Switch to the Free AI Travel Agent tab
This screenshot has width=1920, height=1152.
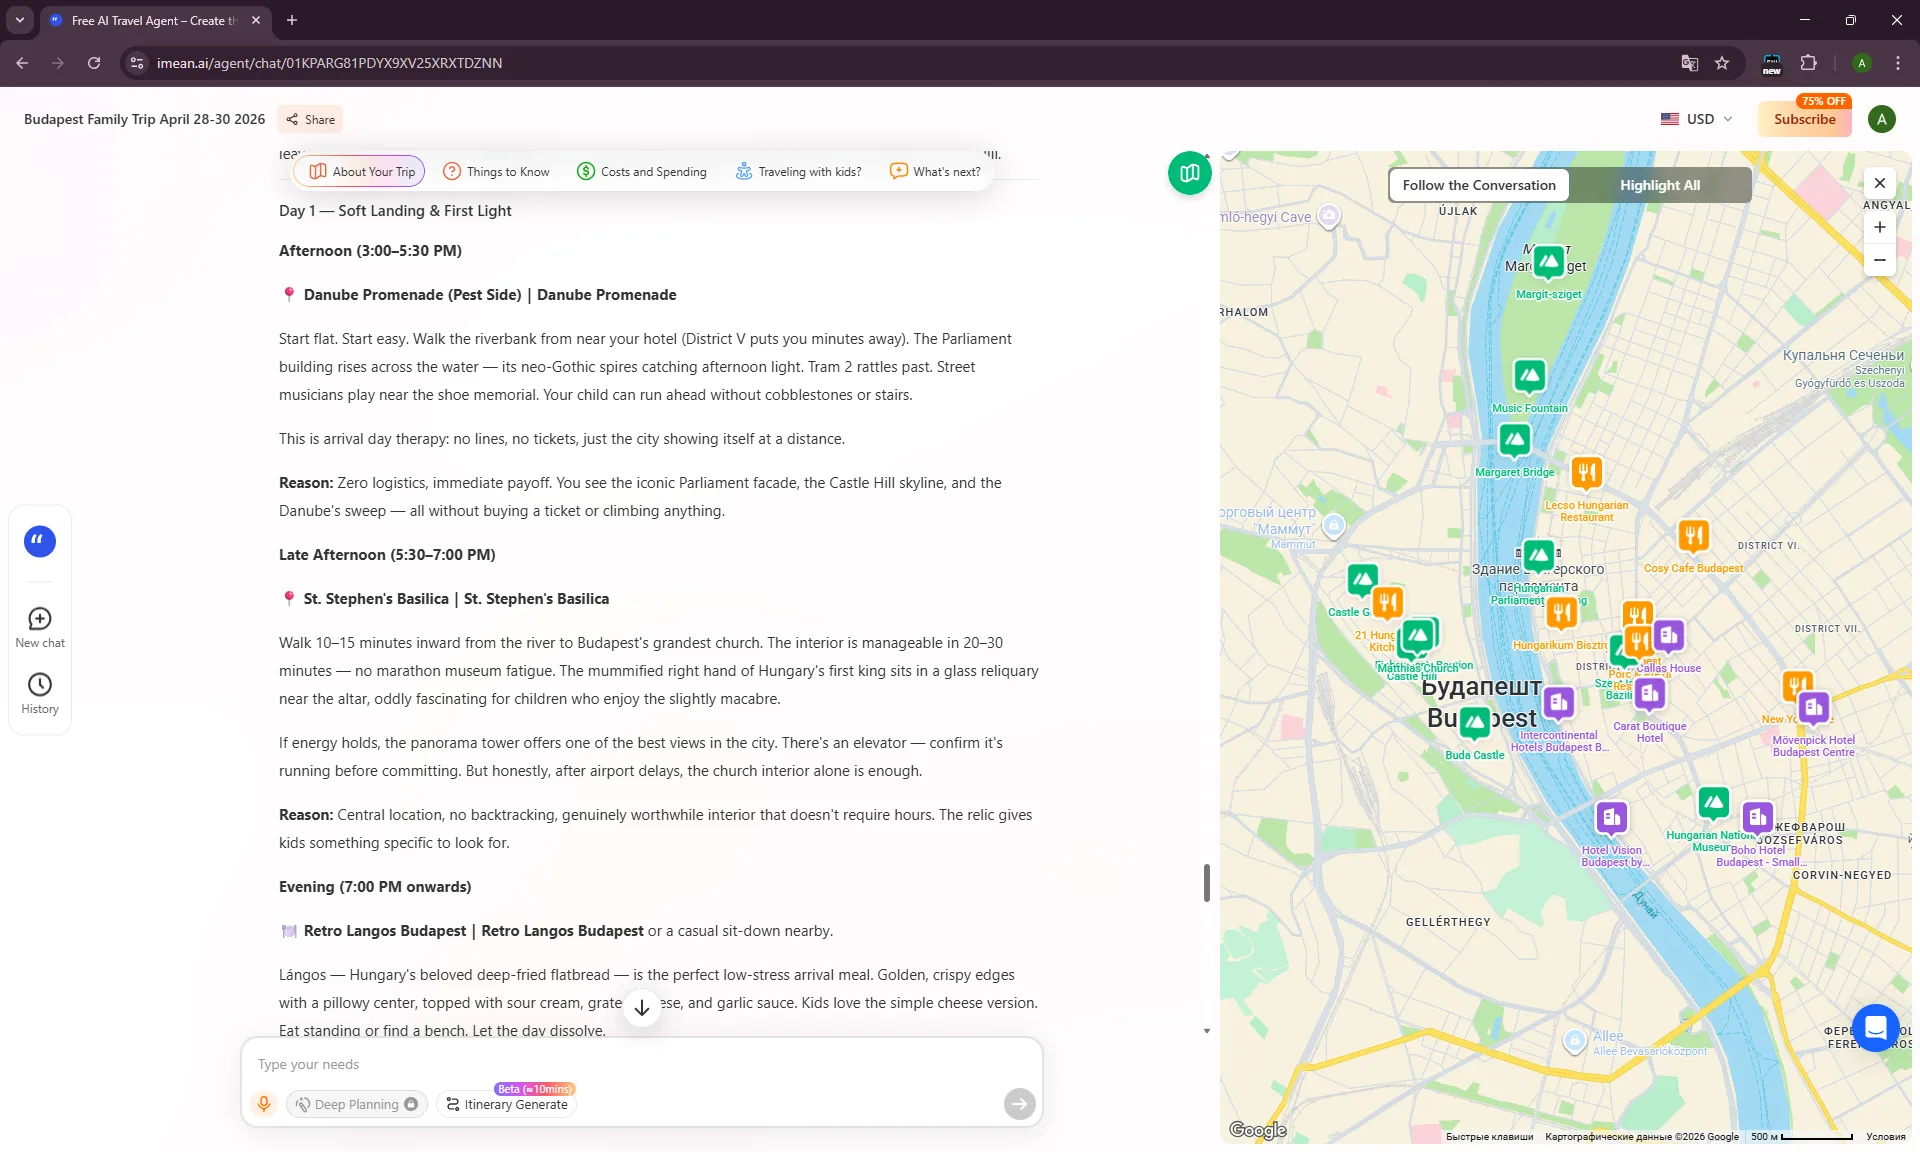coord(156,20)
